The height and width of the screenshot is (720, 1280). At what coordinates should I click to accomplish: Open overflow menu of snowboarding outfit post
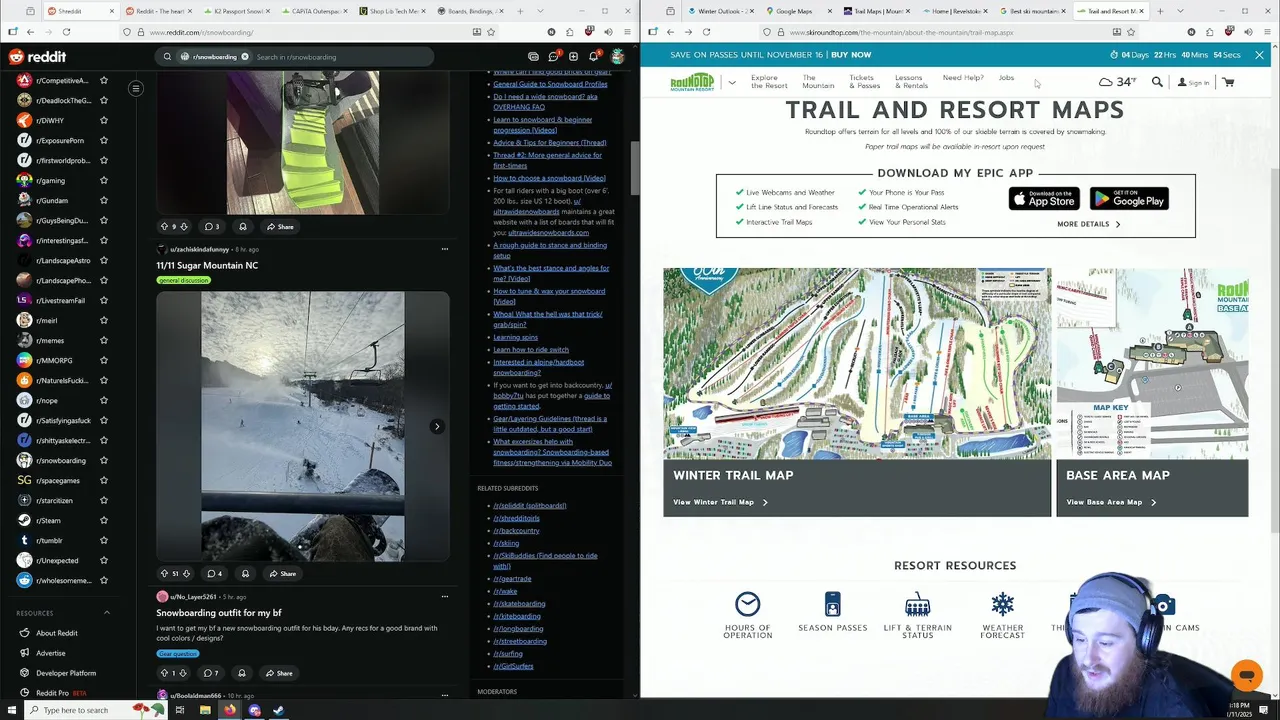point(445,597)
